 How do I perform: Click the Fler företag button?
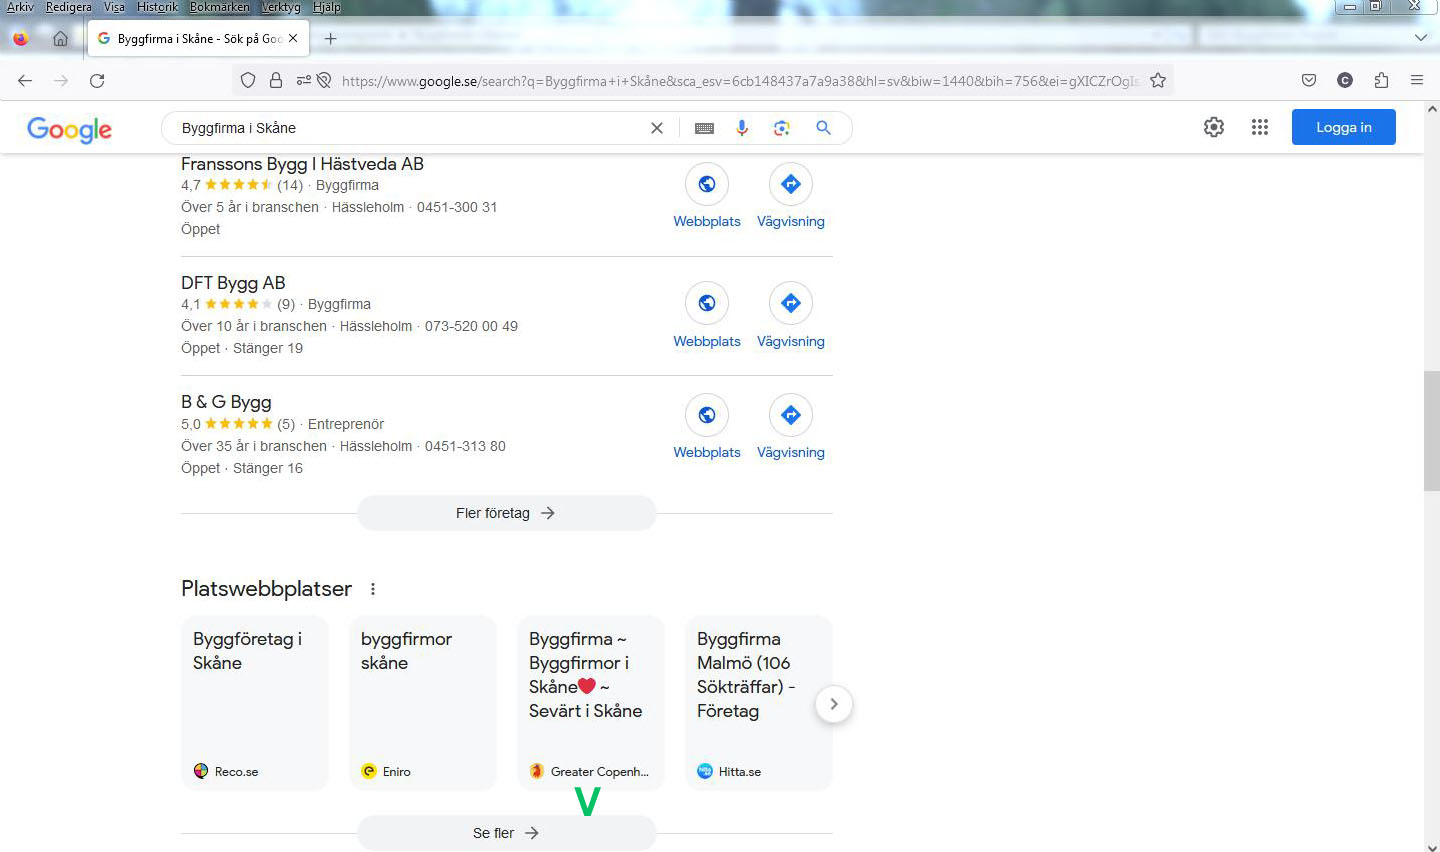coord(506,513)
